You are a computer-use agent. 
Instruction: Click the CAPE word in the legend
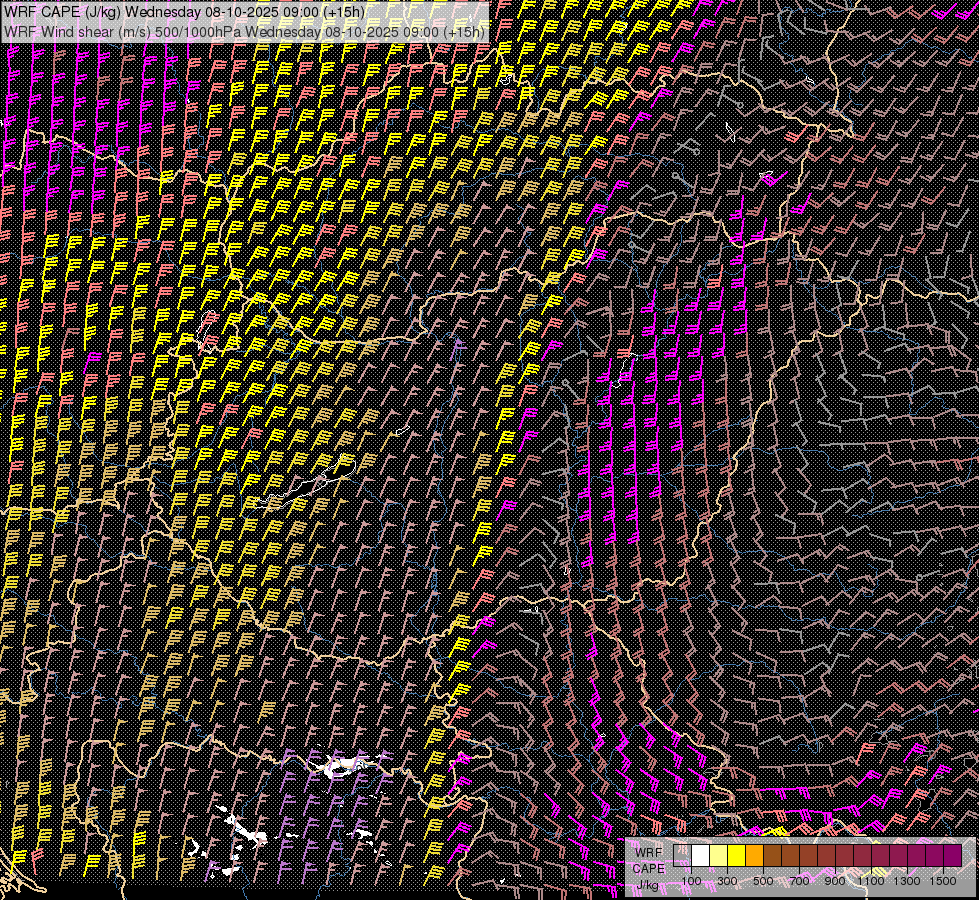(648, 868)
